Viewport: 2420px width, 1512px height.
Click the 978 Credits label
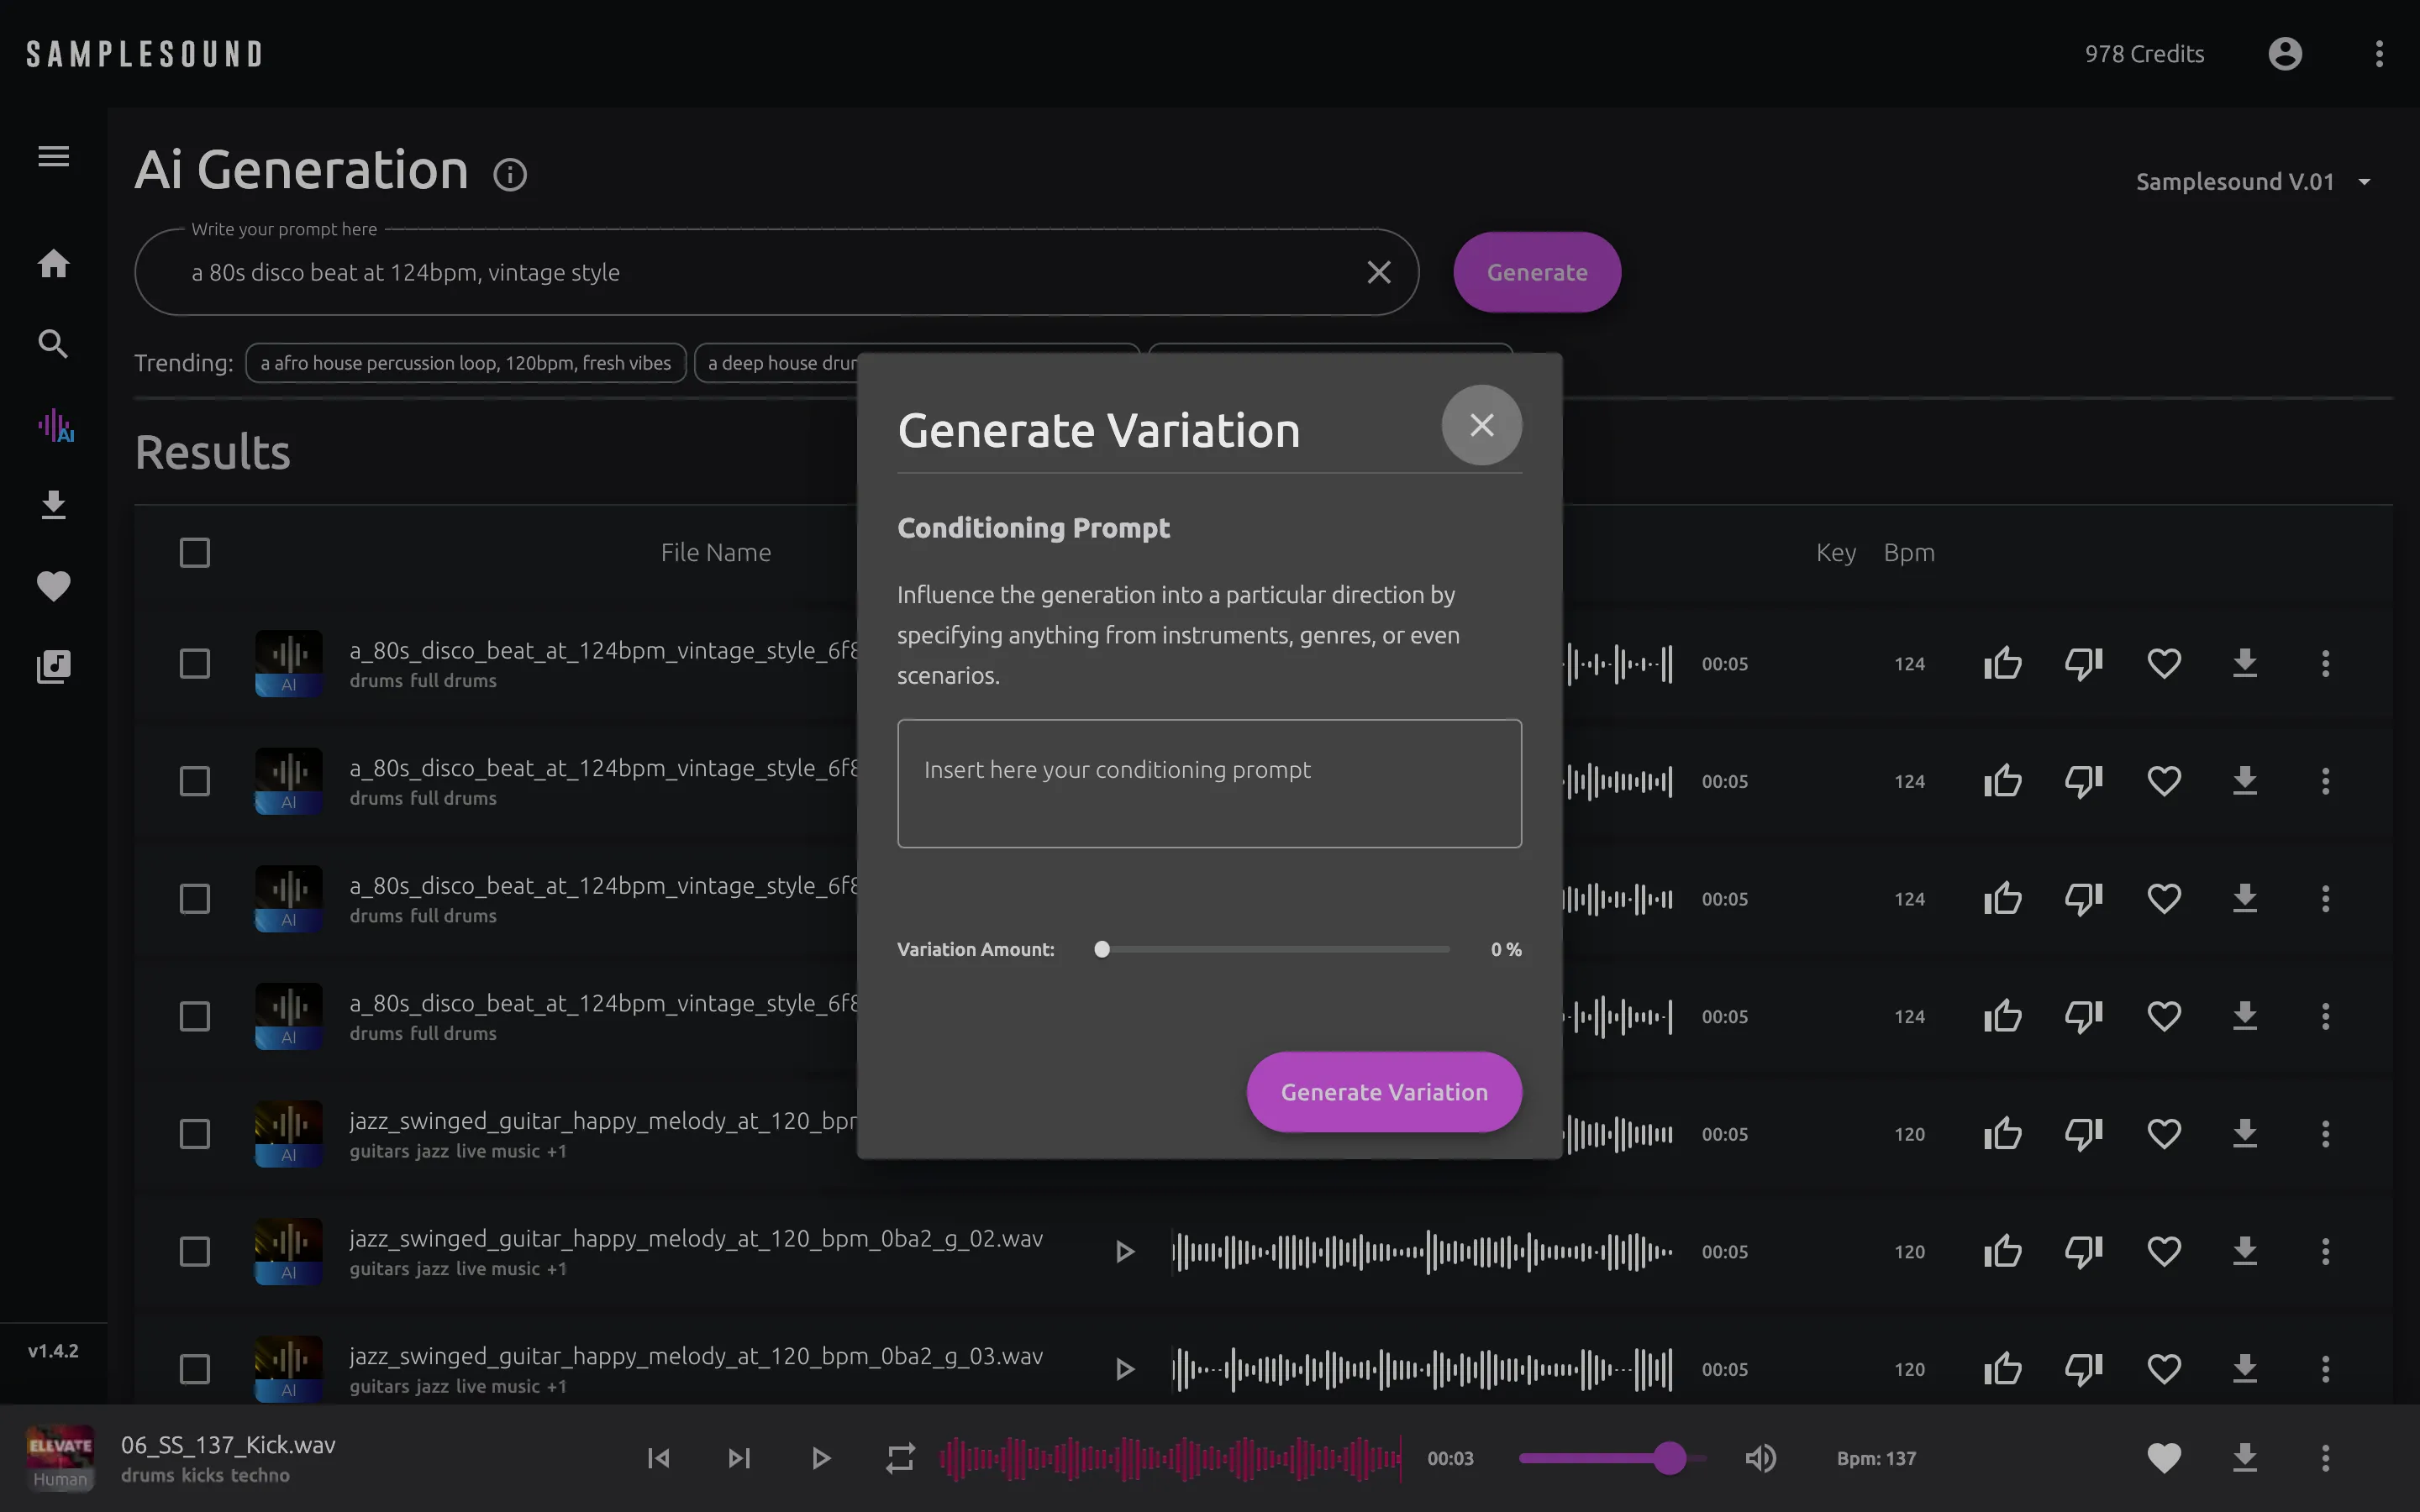point(2144,54)
